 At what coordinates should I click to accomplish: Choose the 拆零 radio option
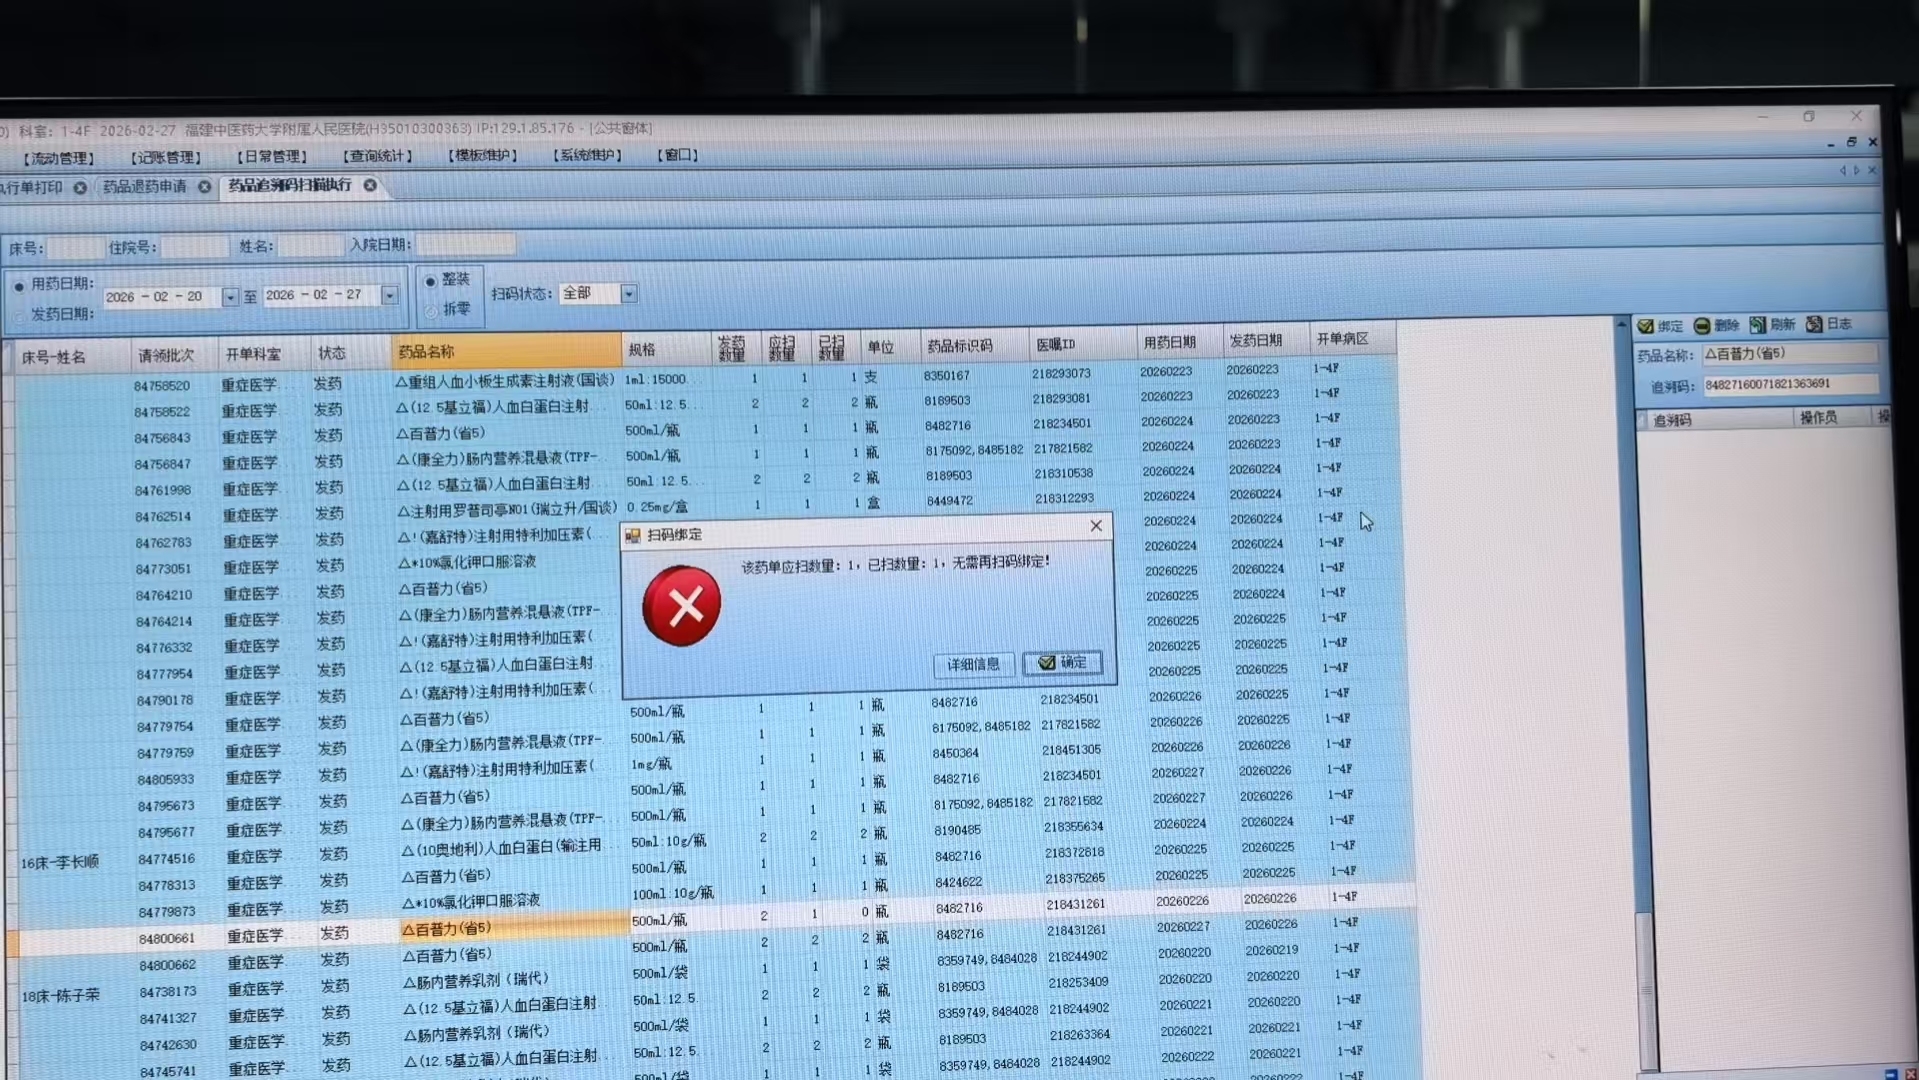(431, 311)
